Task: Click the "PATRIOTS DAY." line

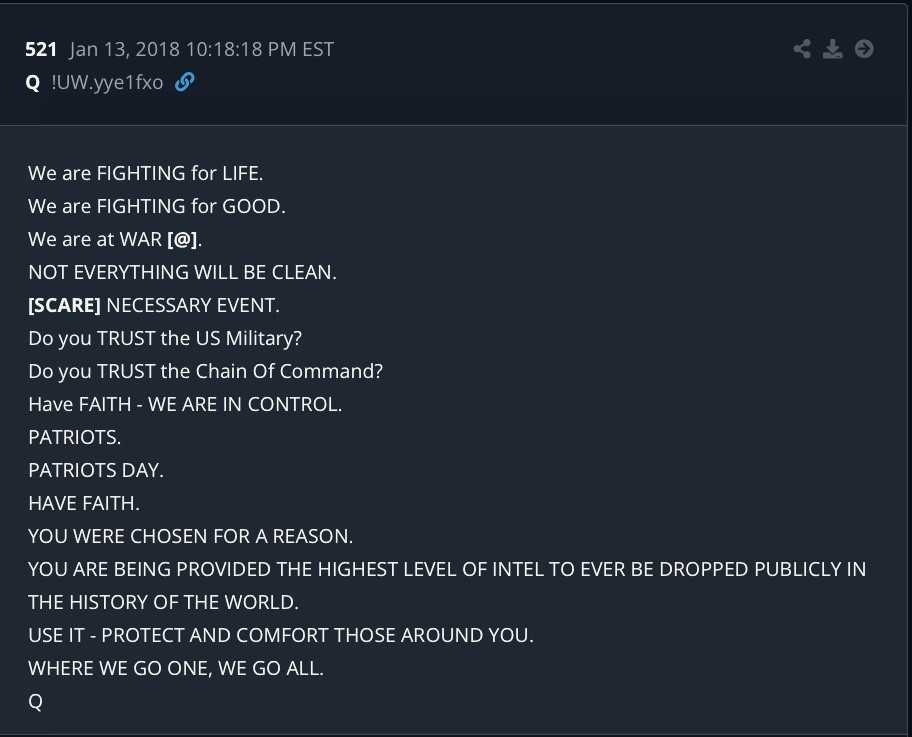Action: tap(96, 470)
